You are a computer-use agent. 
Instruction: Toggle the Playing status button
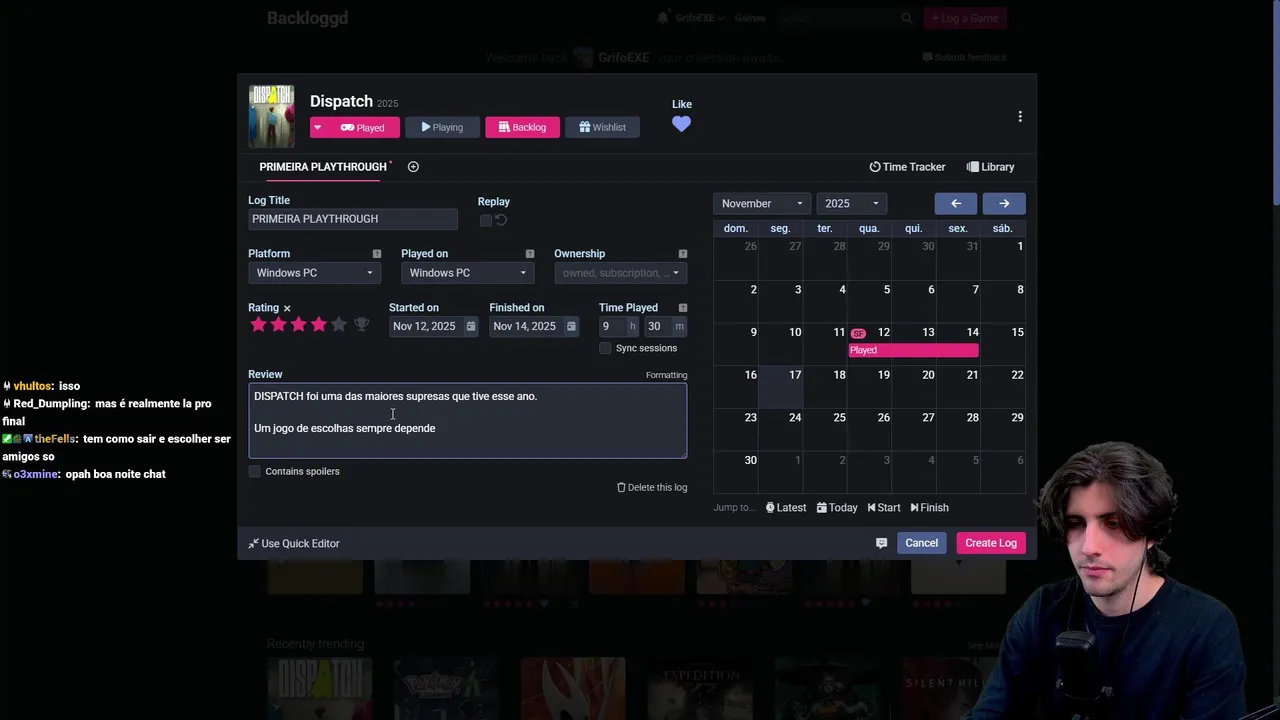pyautogui.click(x=442, y=127)
